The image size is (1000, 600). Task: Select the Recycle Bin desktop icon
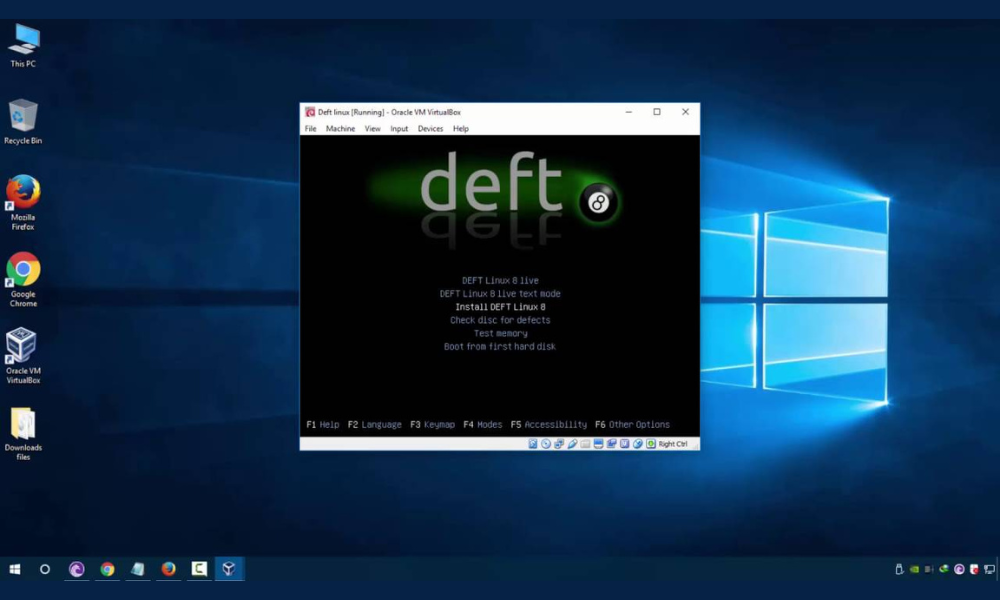(23, 122)
